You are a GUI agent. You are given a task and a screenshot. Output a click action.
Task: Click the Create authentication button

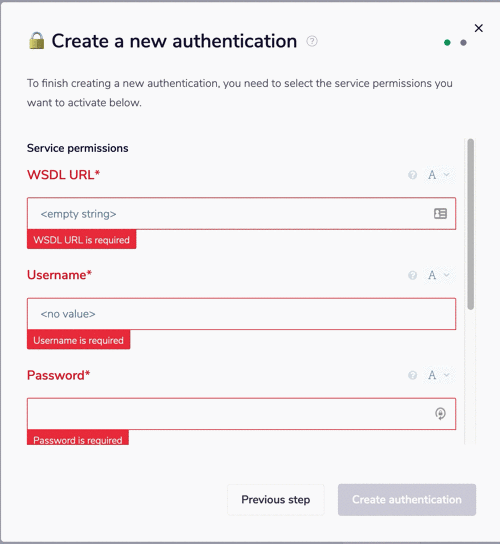(407, 500)
